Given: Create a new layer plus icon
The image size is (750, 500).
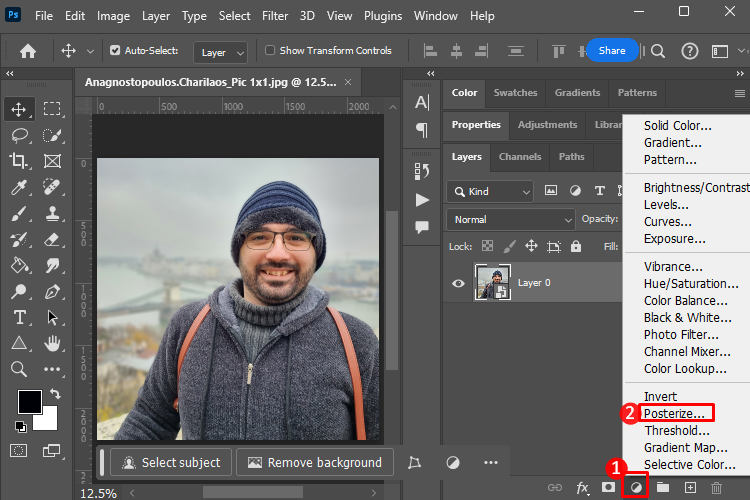Looking at the screenshot, I should point(690,487).
